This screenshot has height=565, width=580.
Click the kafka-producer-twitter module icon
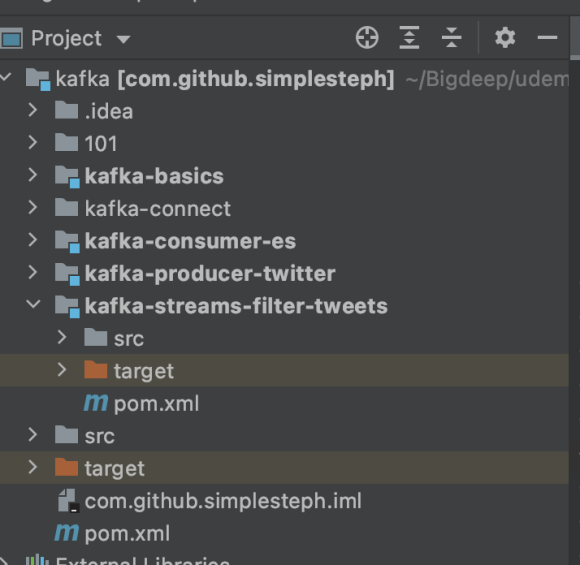click(x=67, y=274)
